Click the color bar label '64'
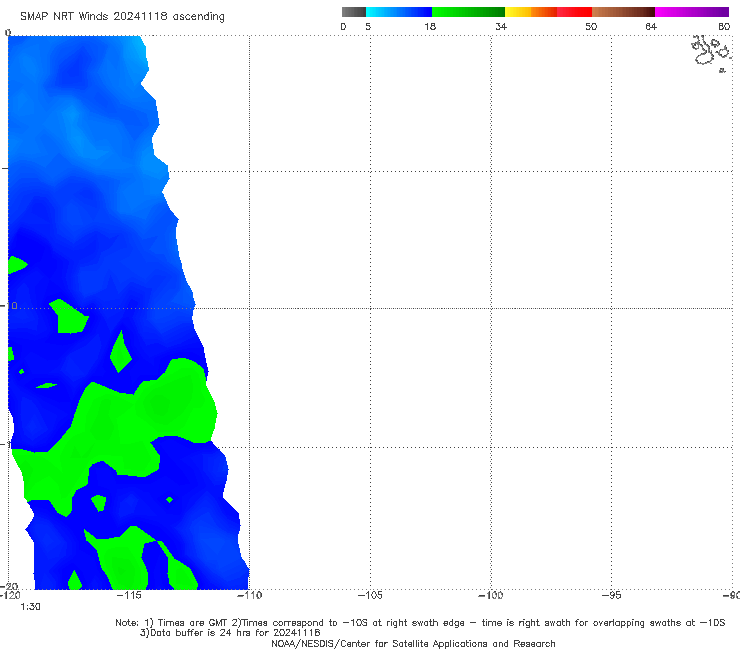The width and height of the screenshot is (740, 650). tap(651, 26)
